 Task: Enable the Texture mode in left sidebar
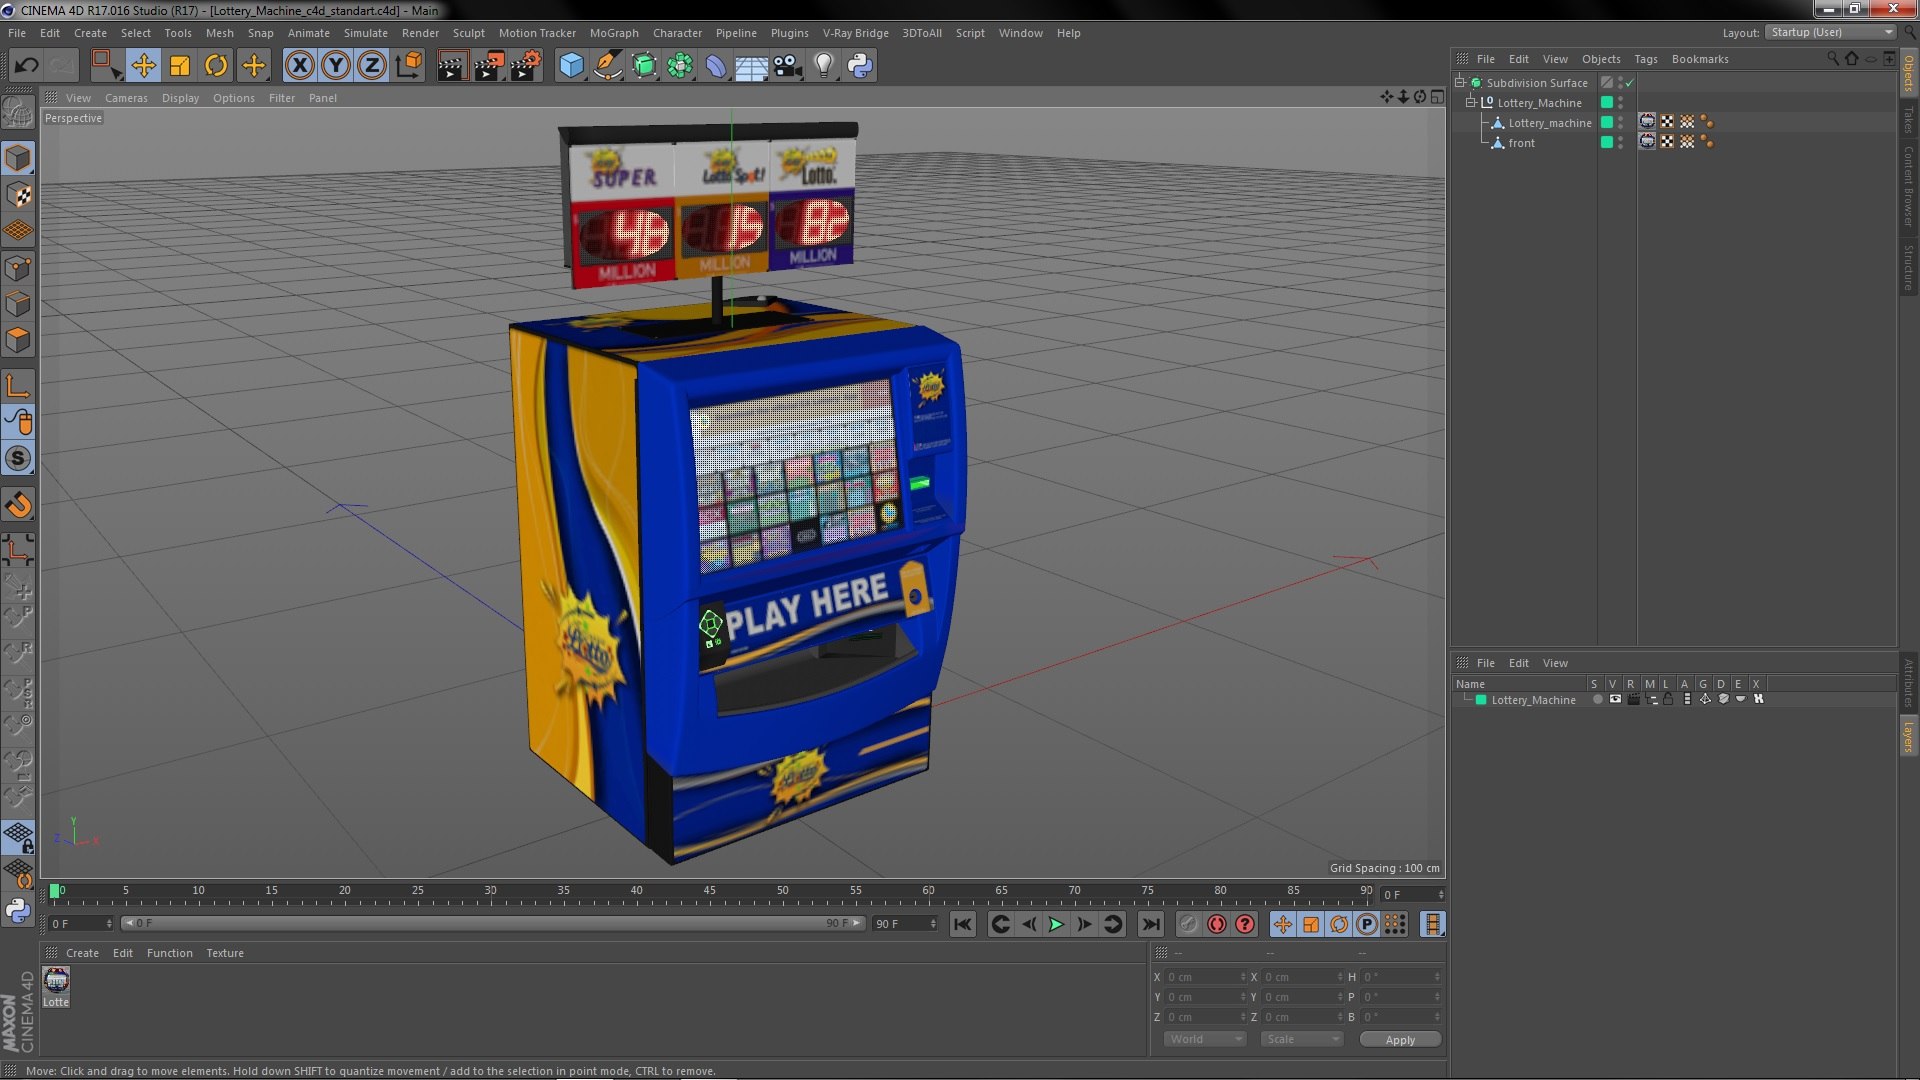pyautogui.click(x=18, y=195)
